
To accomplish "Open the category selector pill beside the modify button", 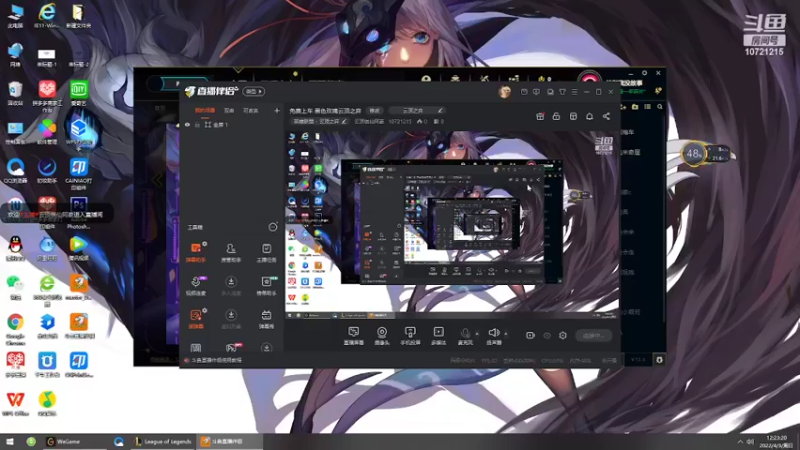I will pos(416,110).
